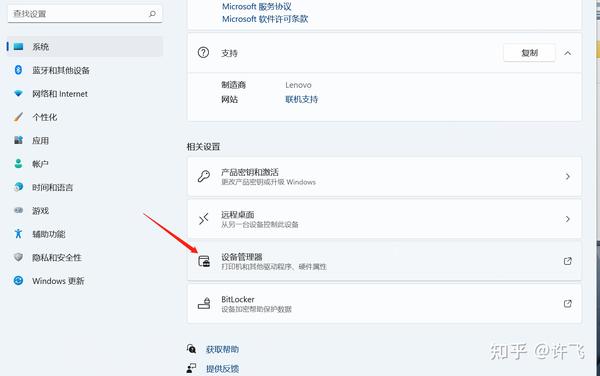Image resolution: width=600 pixels, height=376 pixels.
Task: Open the 联机支持 website link
Action: pos(302,99)
